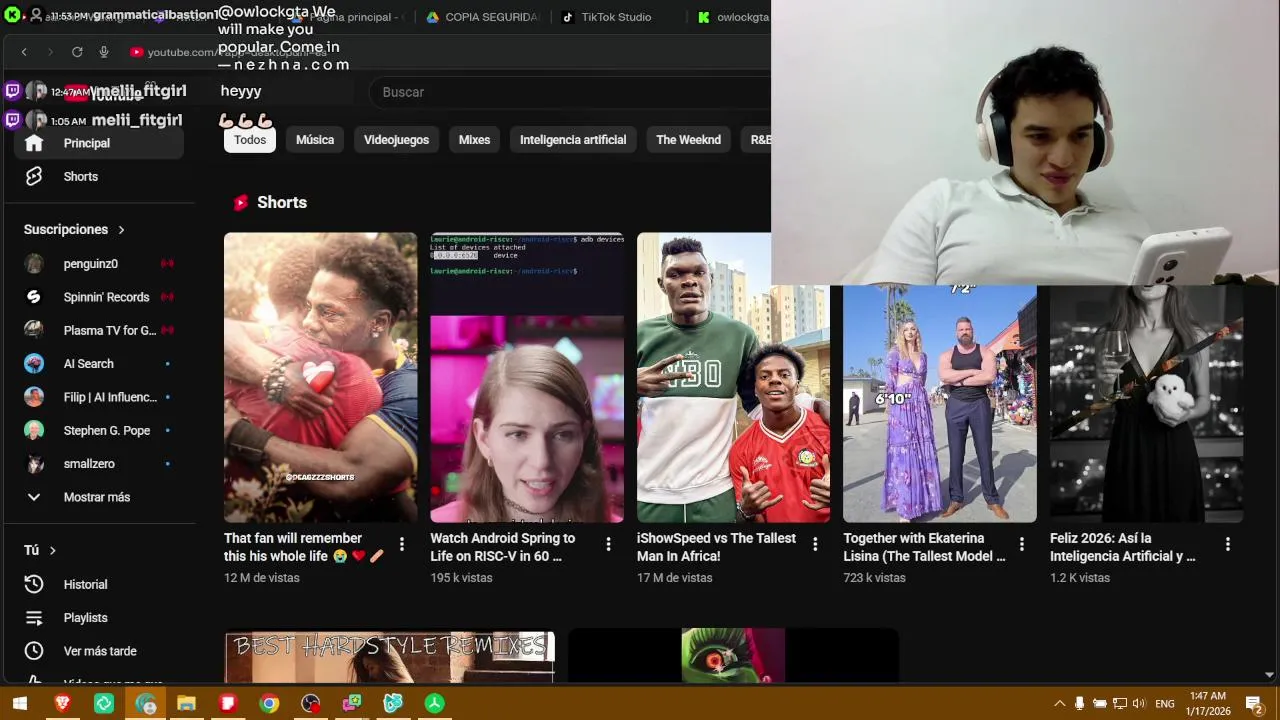Show hidden system tray icons
The height and width of the screenshot is (720, 1280).
pyautogui.click(x=1059, y=704)
